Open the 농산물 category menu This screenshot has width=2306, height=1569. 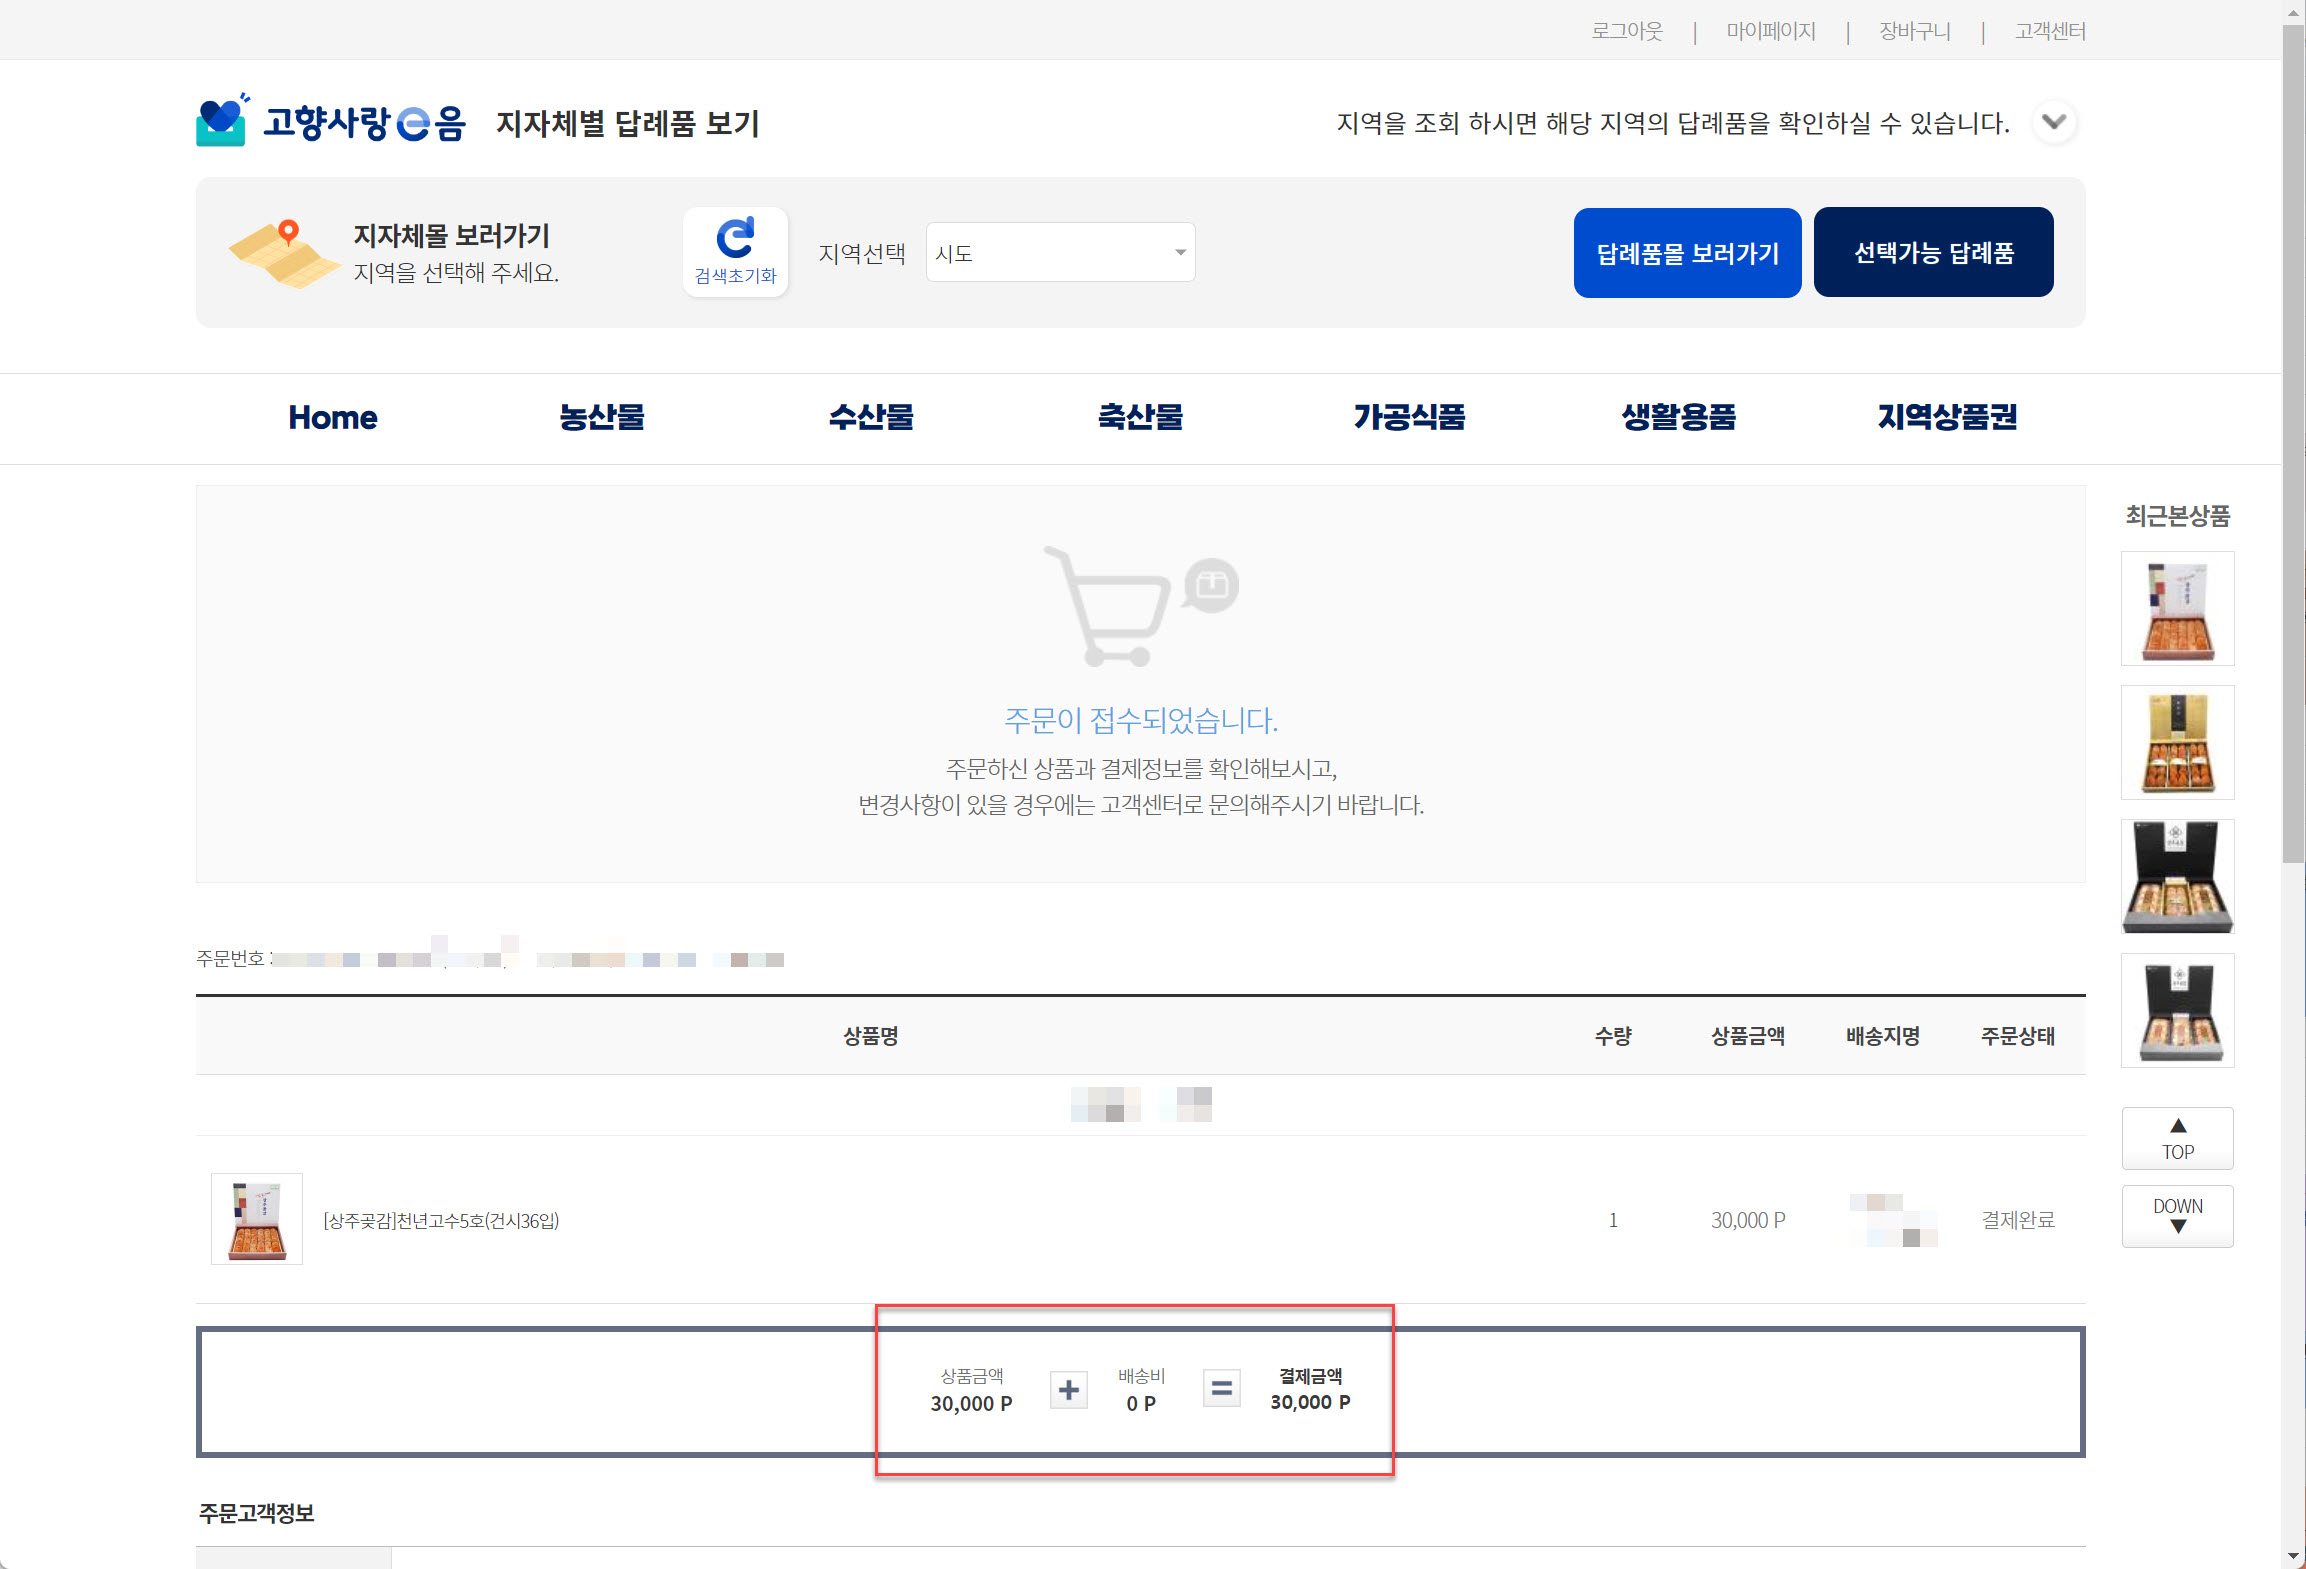point(601,417)
